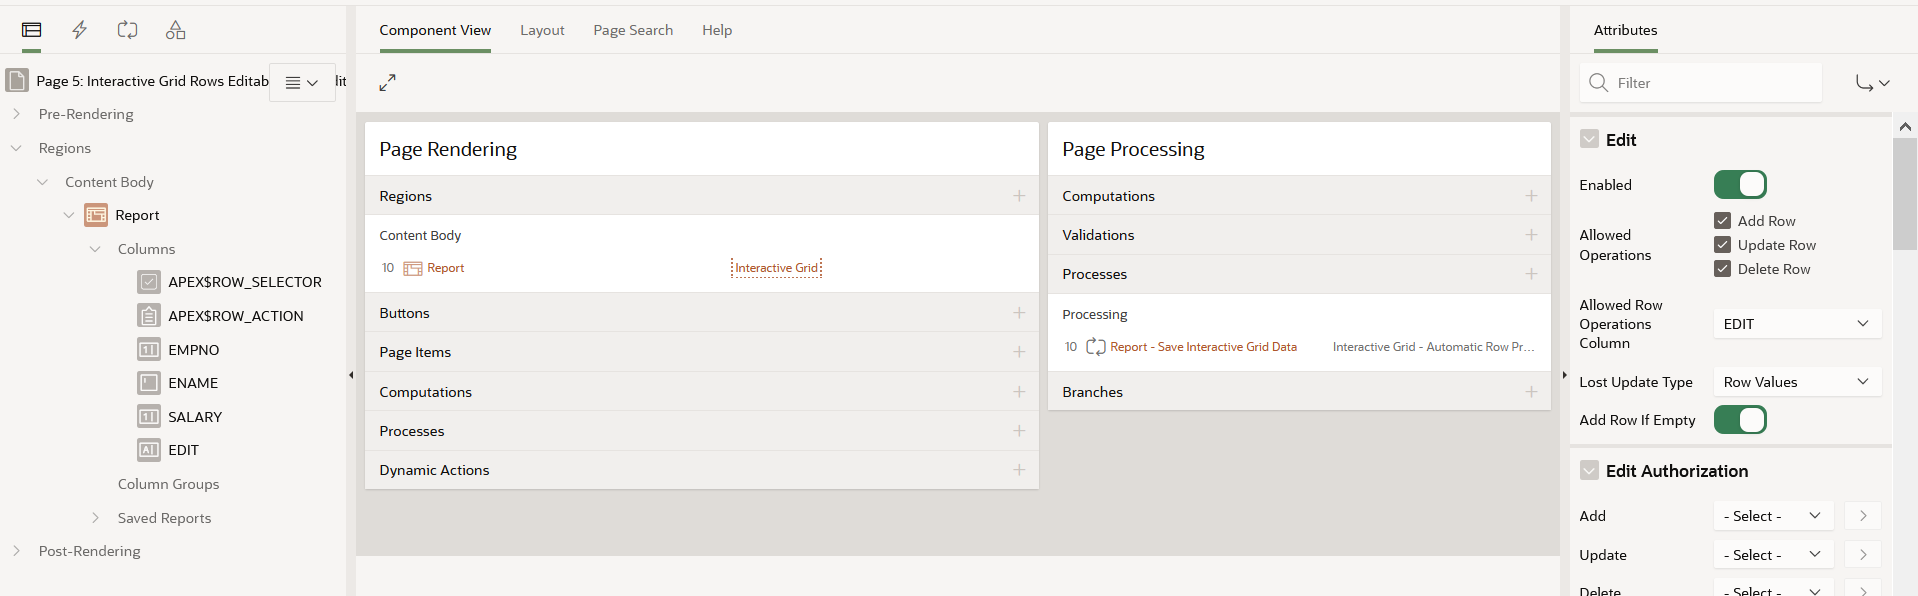Switch to Component View tab

435,30
